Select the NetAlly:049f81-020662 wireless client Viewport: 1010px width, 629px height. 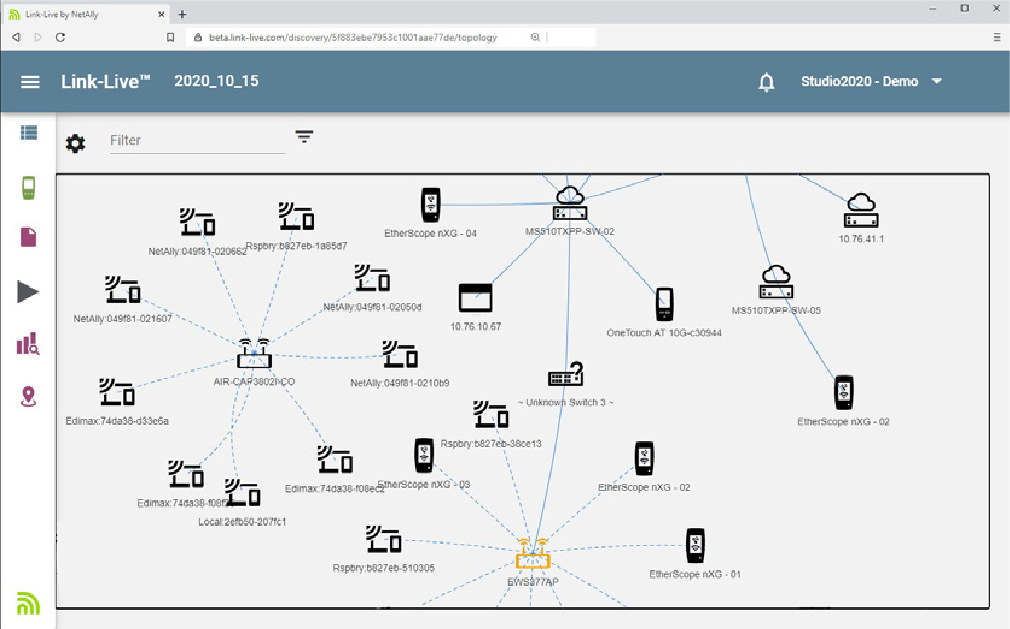click(197, 222)
